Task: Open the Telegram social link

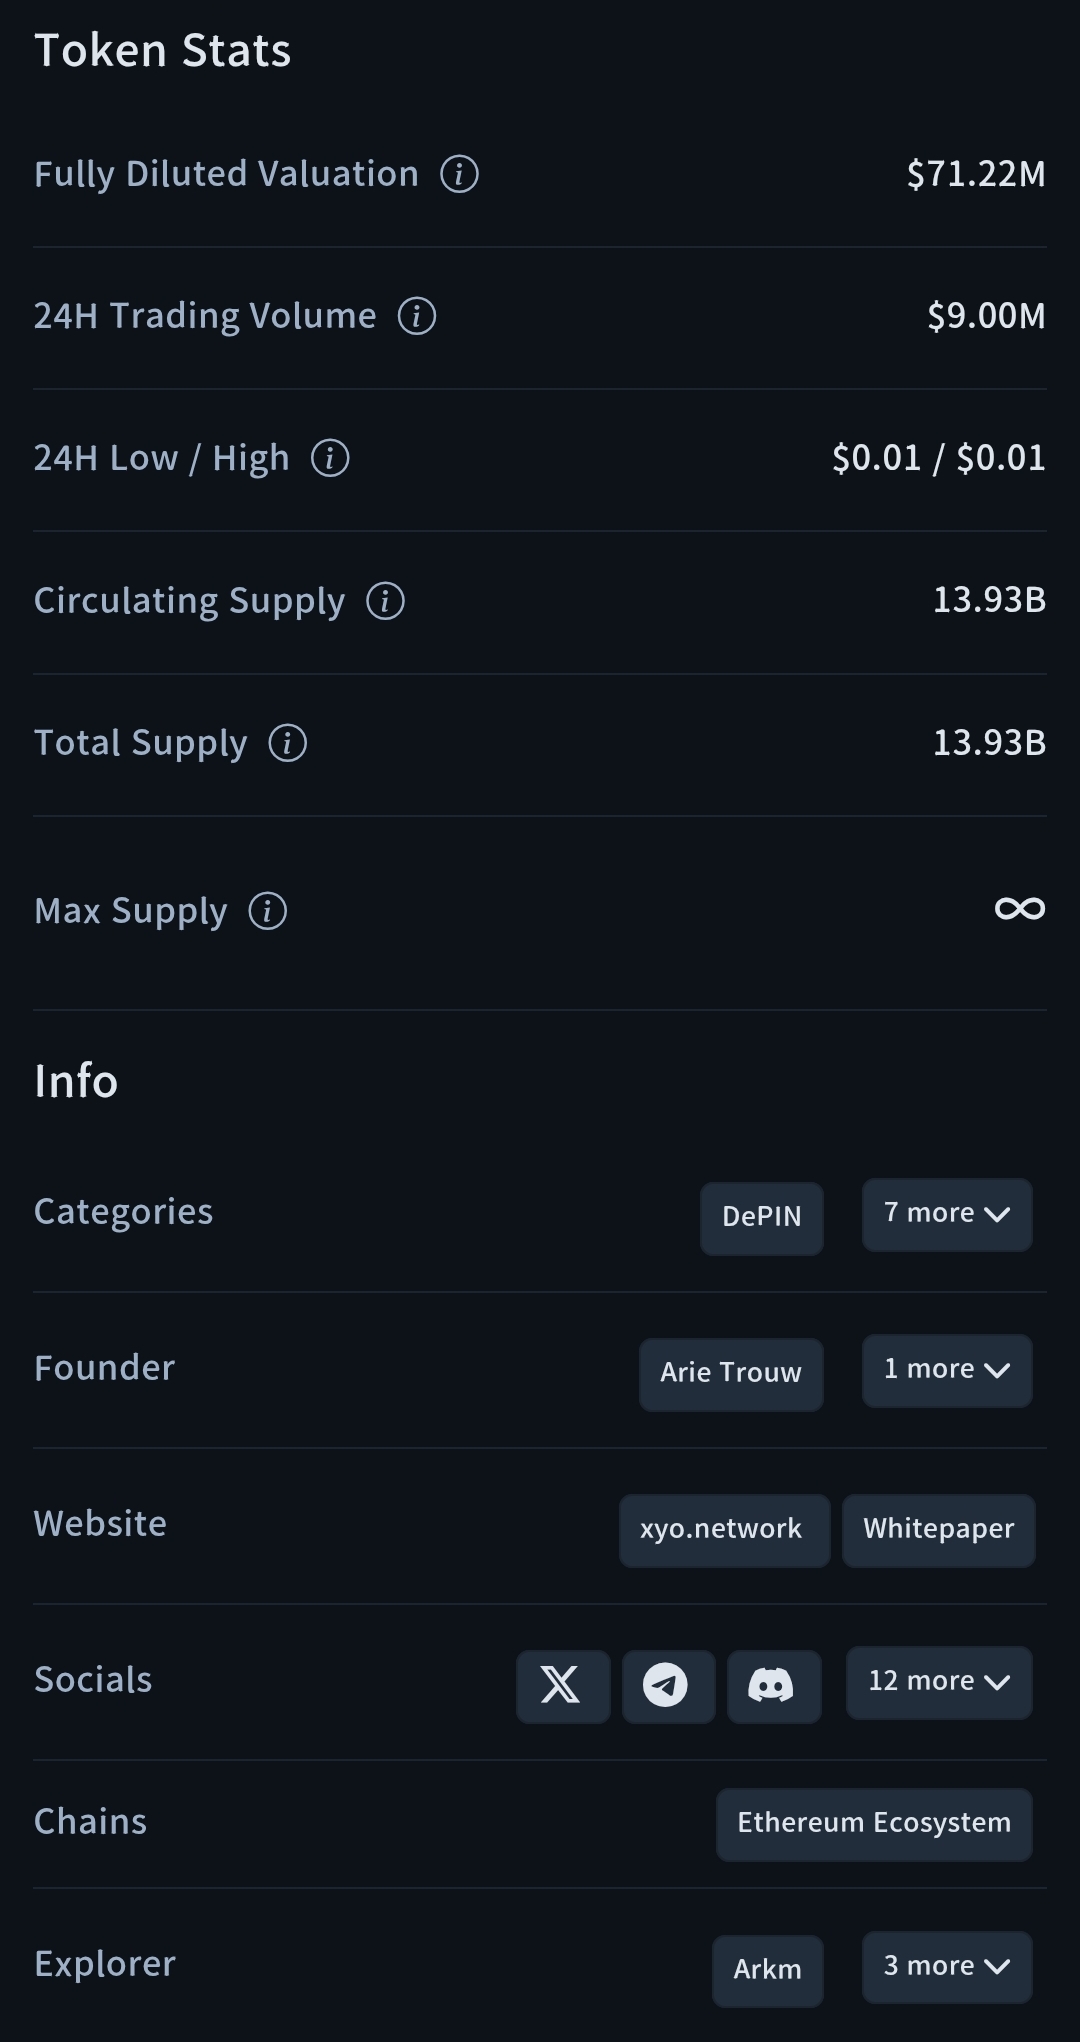Action: (x=668, y=1686)
